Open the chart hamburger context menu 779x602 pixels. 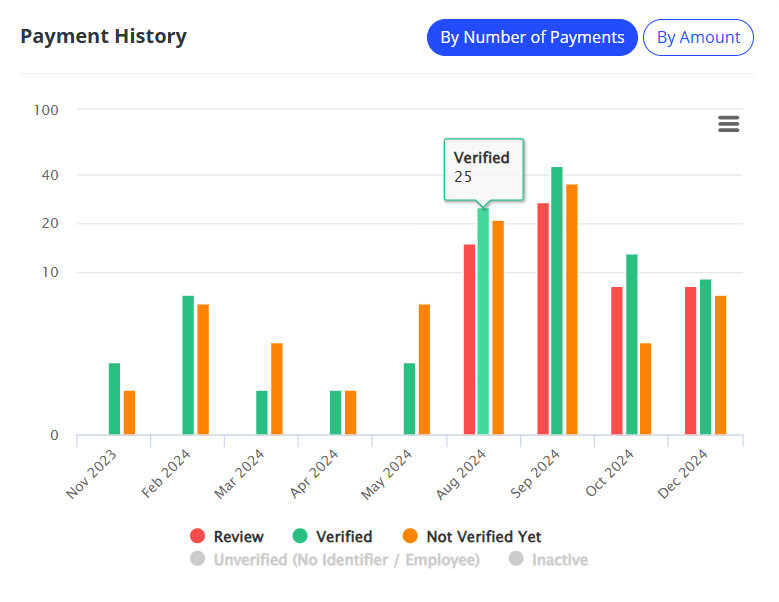(x=729, y=124)
